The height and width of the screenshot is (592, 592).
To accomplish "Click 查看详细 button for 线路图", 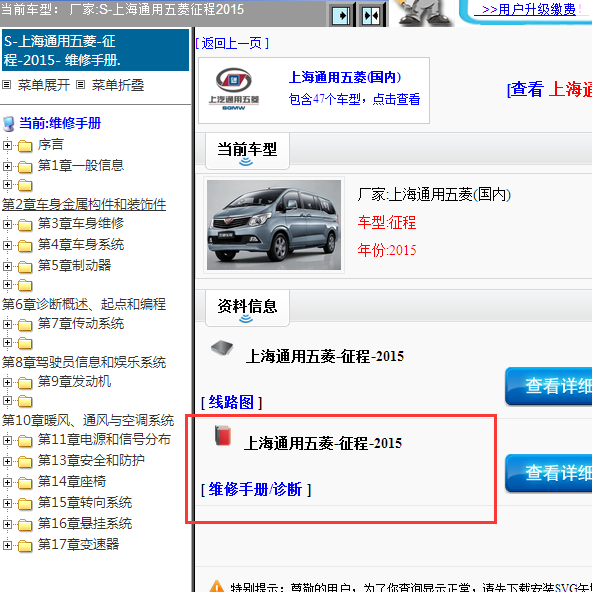I will pos(549,386).
